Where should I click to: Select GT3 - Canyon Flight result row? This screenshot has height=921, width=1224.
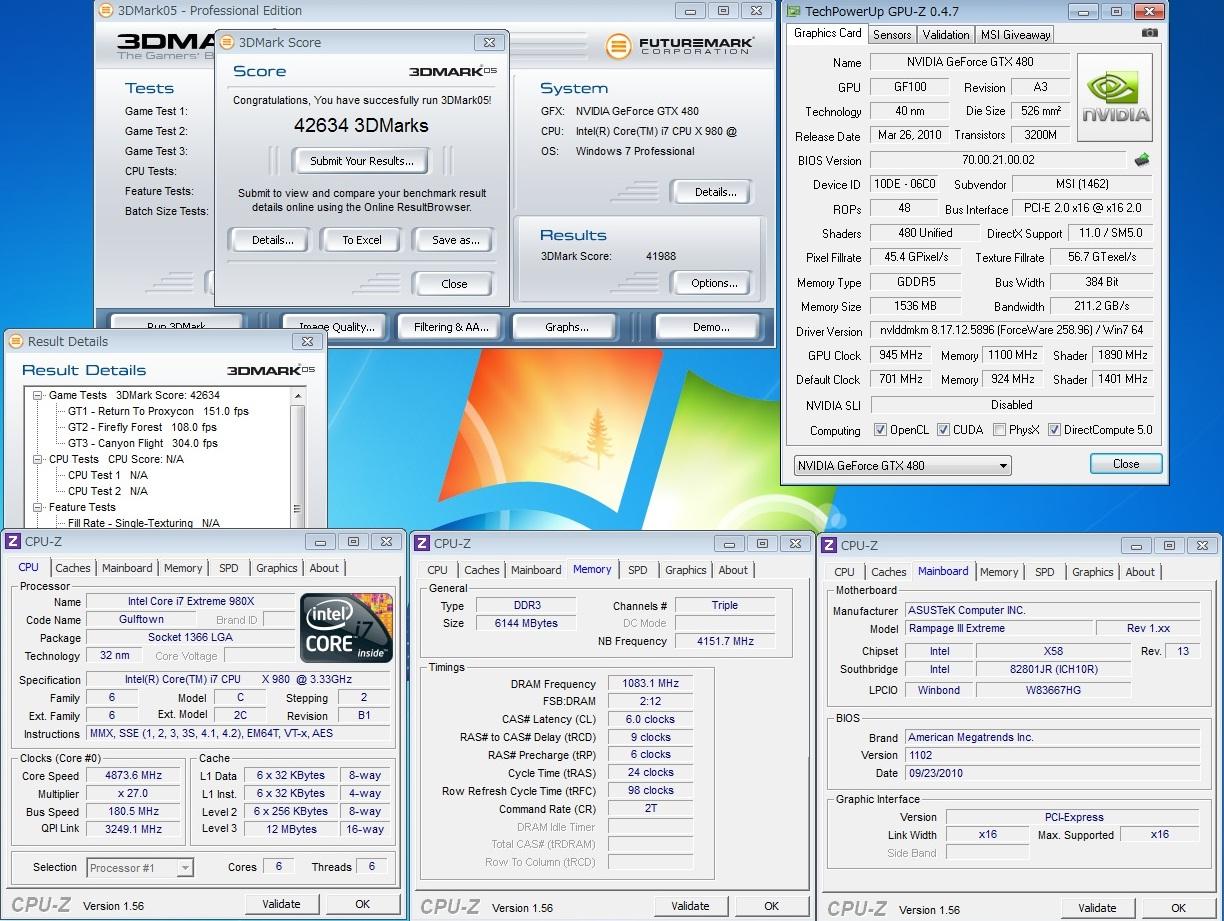coord(143,443)
